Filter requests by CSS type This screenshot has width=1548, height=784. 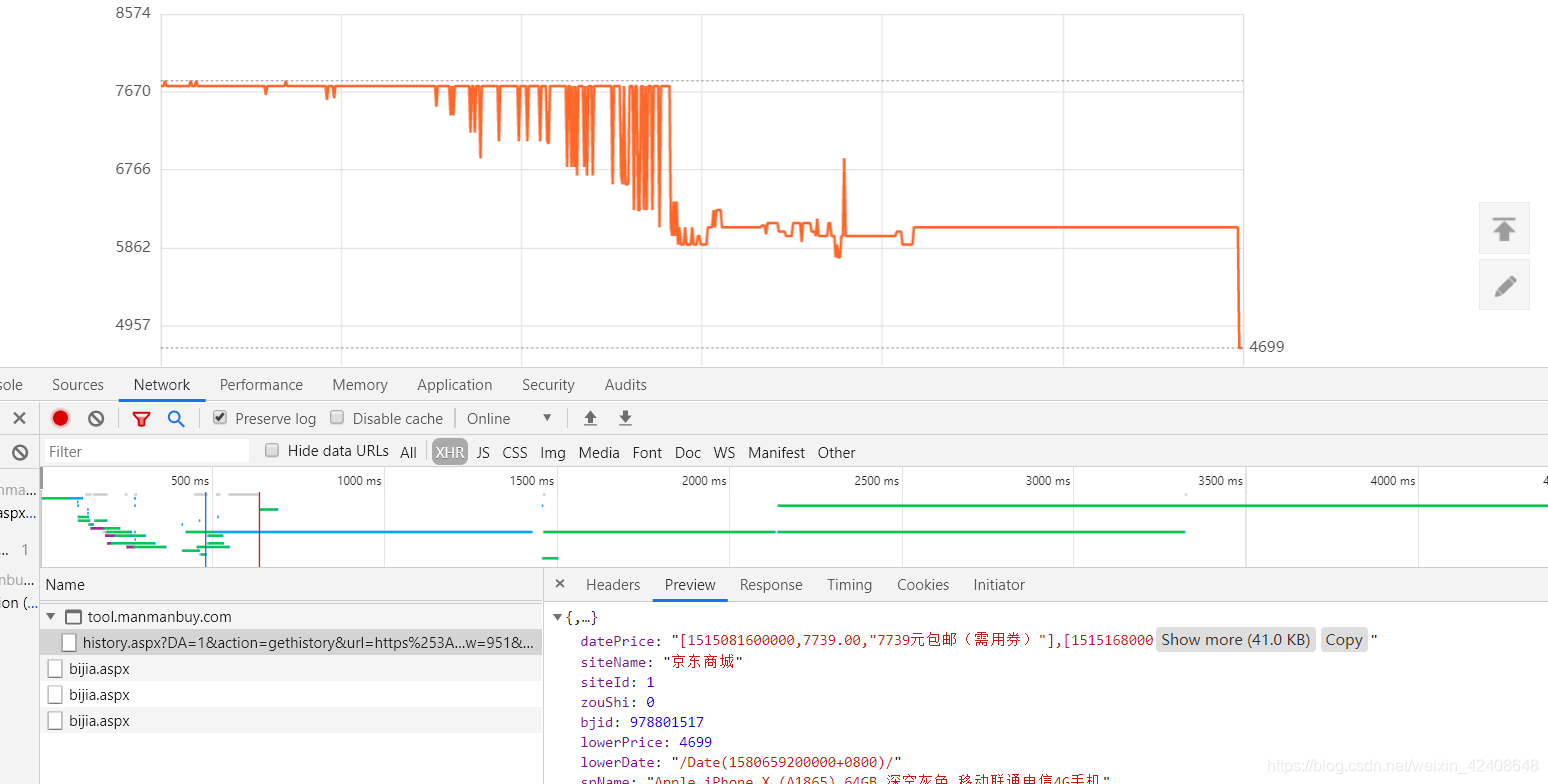(x=515, y=452)
